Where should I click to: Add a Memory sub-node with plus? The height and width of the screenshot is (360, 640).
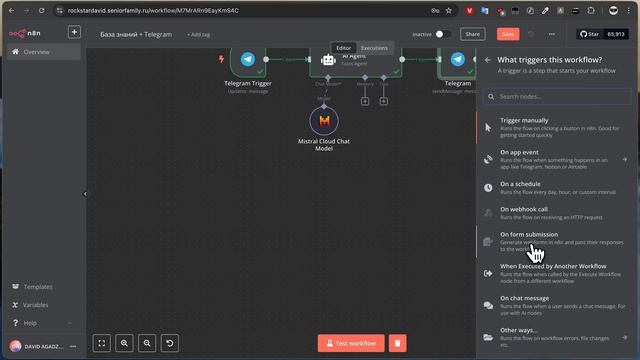[x=365, y=101]
